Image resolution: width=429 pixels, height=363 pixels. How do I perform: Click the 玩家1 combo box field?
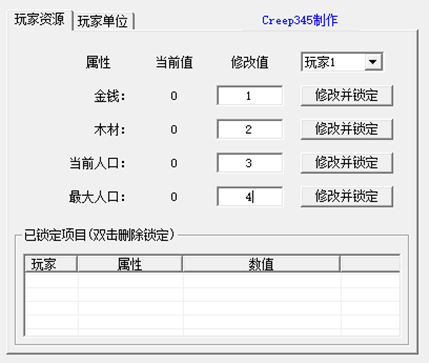tap(342, 62)
